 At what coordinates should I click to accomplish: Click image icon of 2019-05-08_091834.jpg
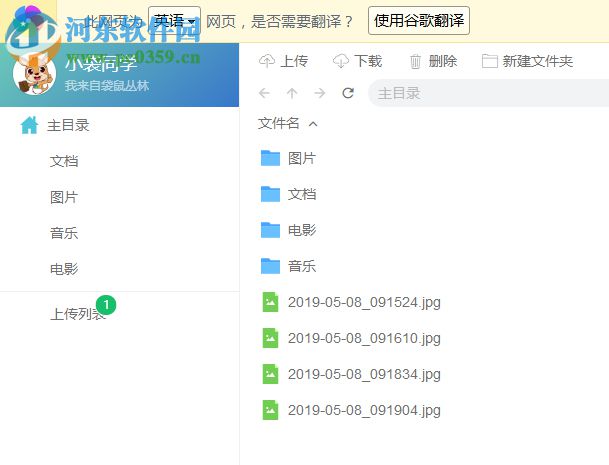coord(270,374)
